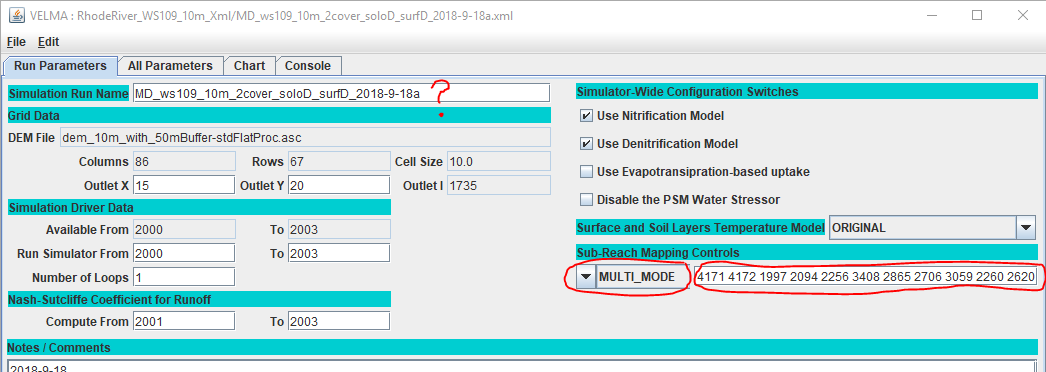Click the Sub-Reach cell index list field
1046x372 pixels.
click(x=866, y=277)
